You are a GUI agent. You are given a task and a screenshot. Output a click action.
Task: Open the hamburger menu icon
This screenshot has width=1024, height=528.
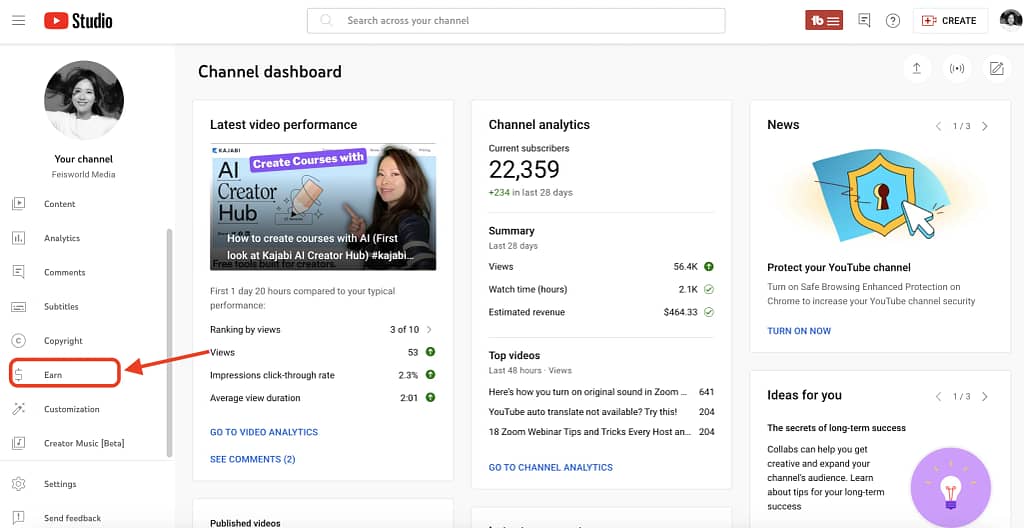coord(18,20)
